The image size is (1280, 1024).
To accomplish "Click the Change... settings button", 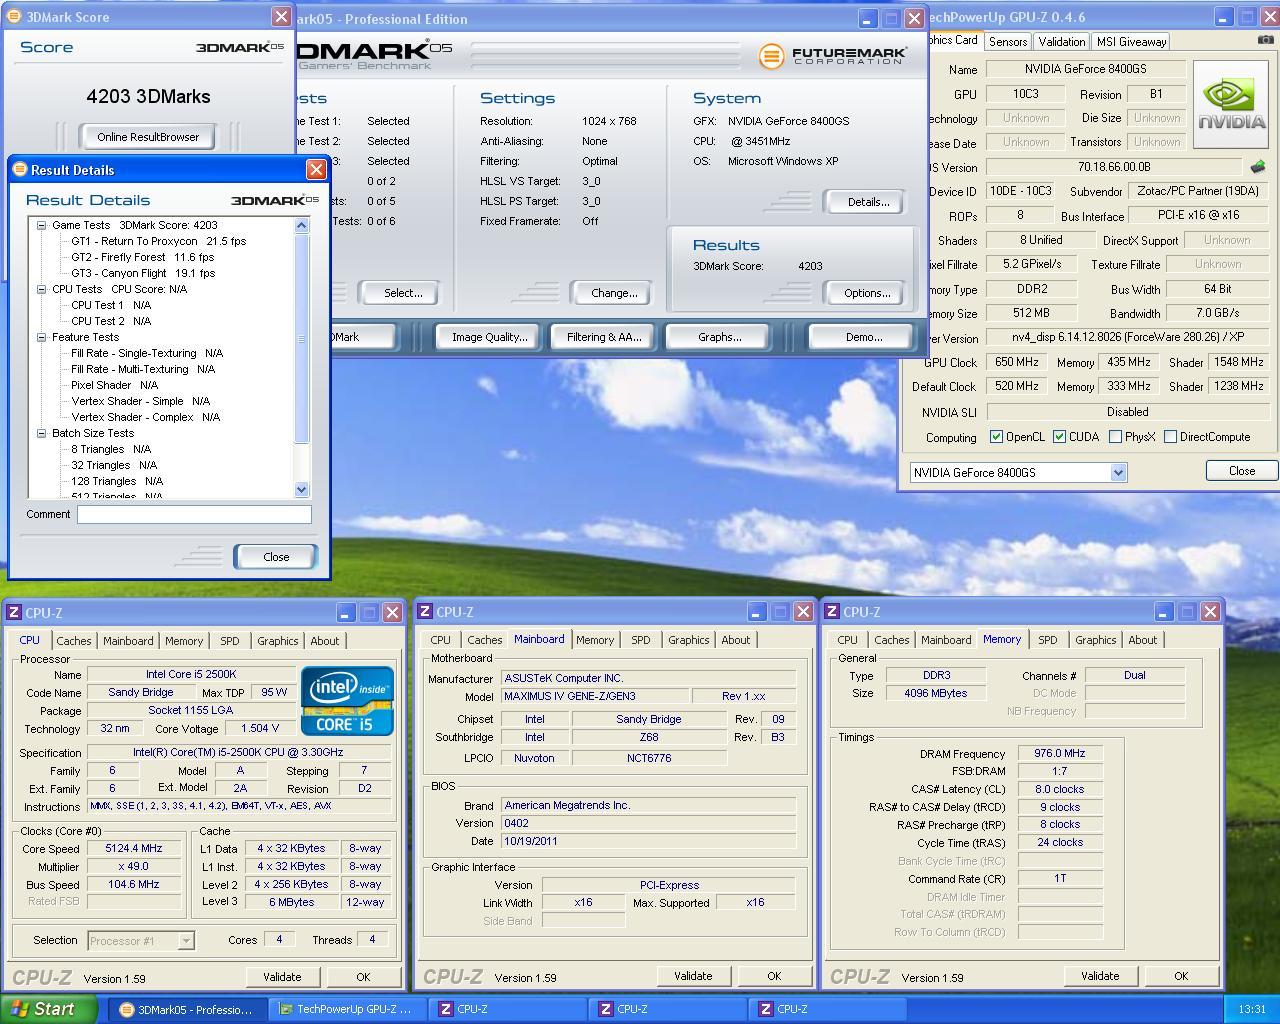I will click(614, 293).
